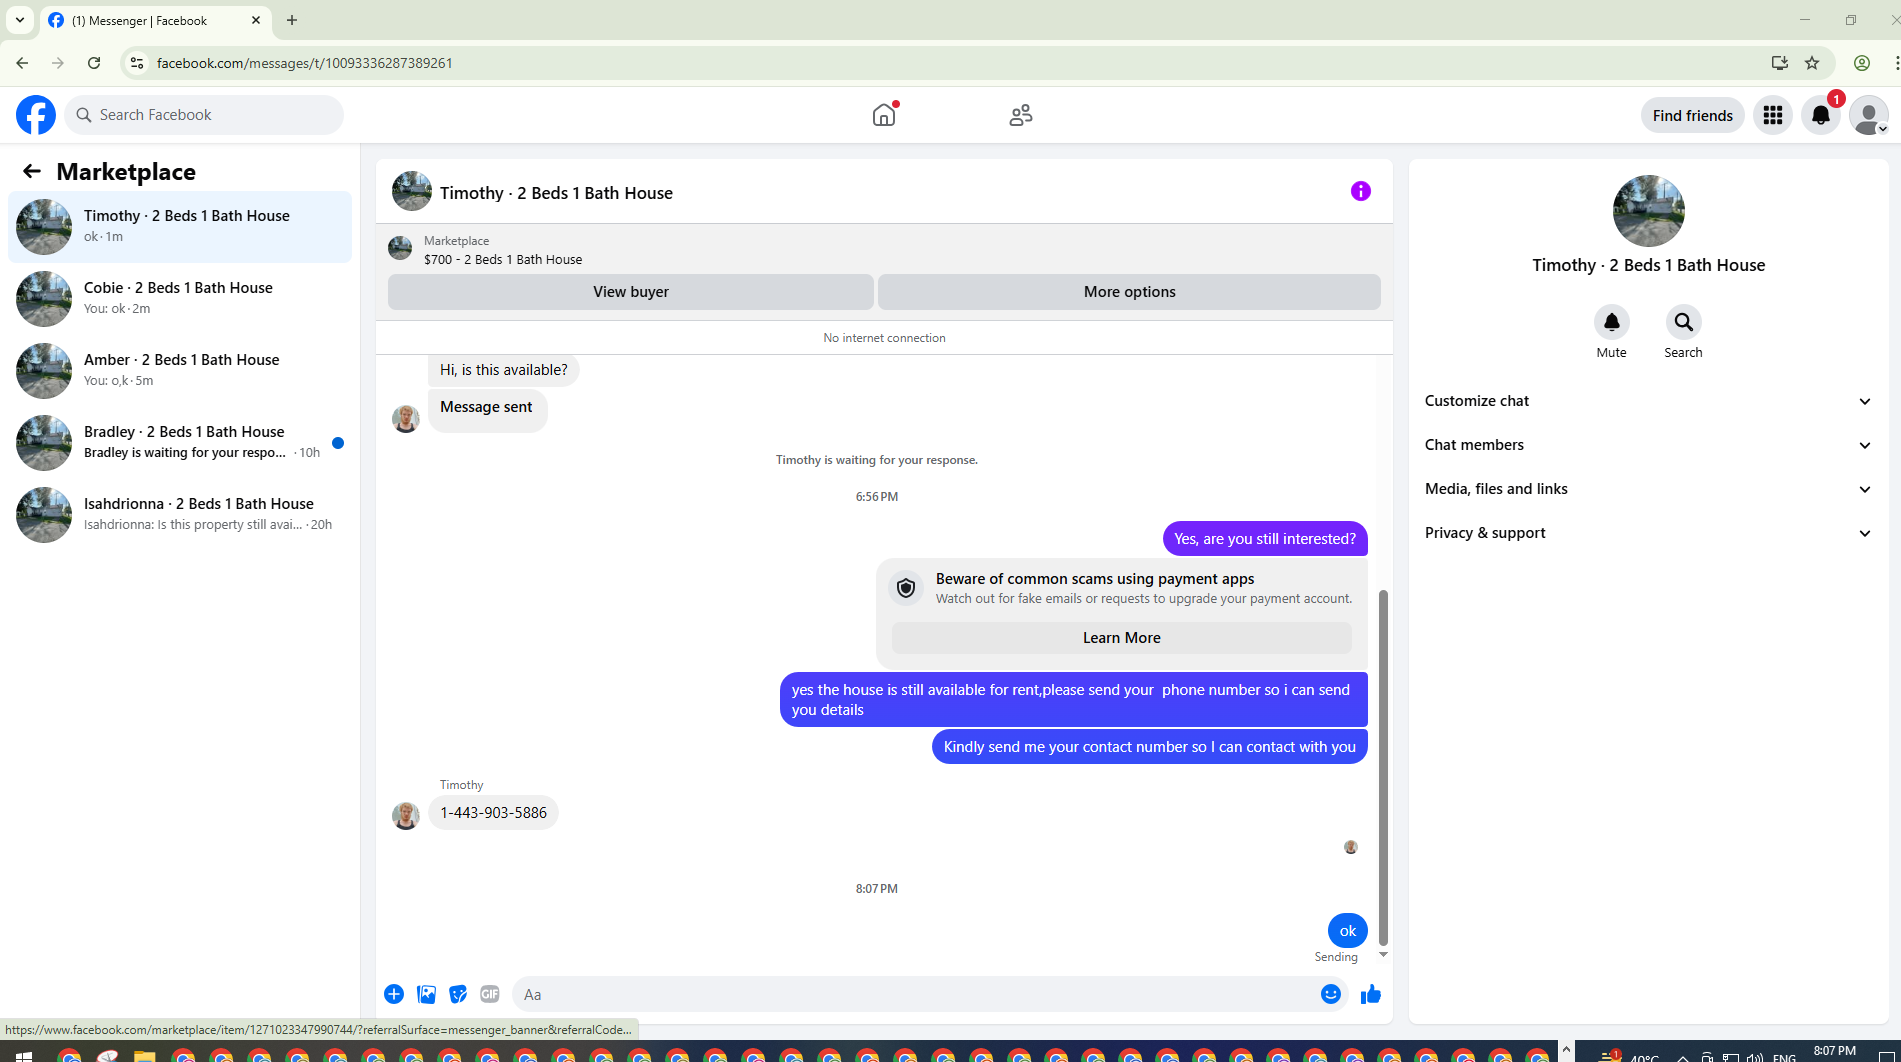Open the browser tab search dropdown
The height and width of the screenshot is (1062, 1901).
point(20,20)
